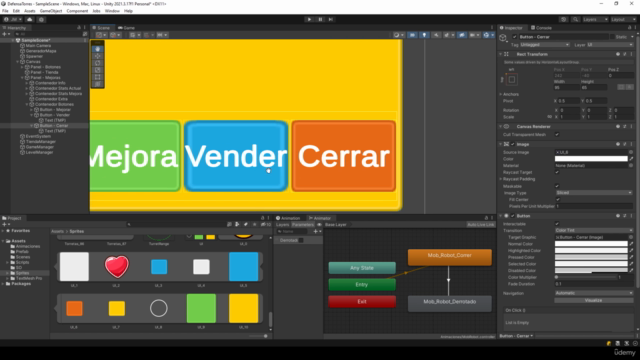Viewport: 640px width, 360px height.
Task: Expand Contenedor Info in Hierarchy
Action: tap(27, 83)
